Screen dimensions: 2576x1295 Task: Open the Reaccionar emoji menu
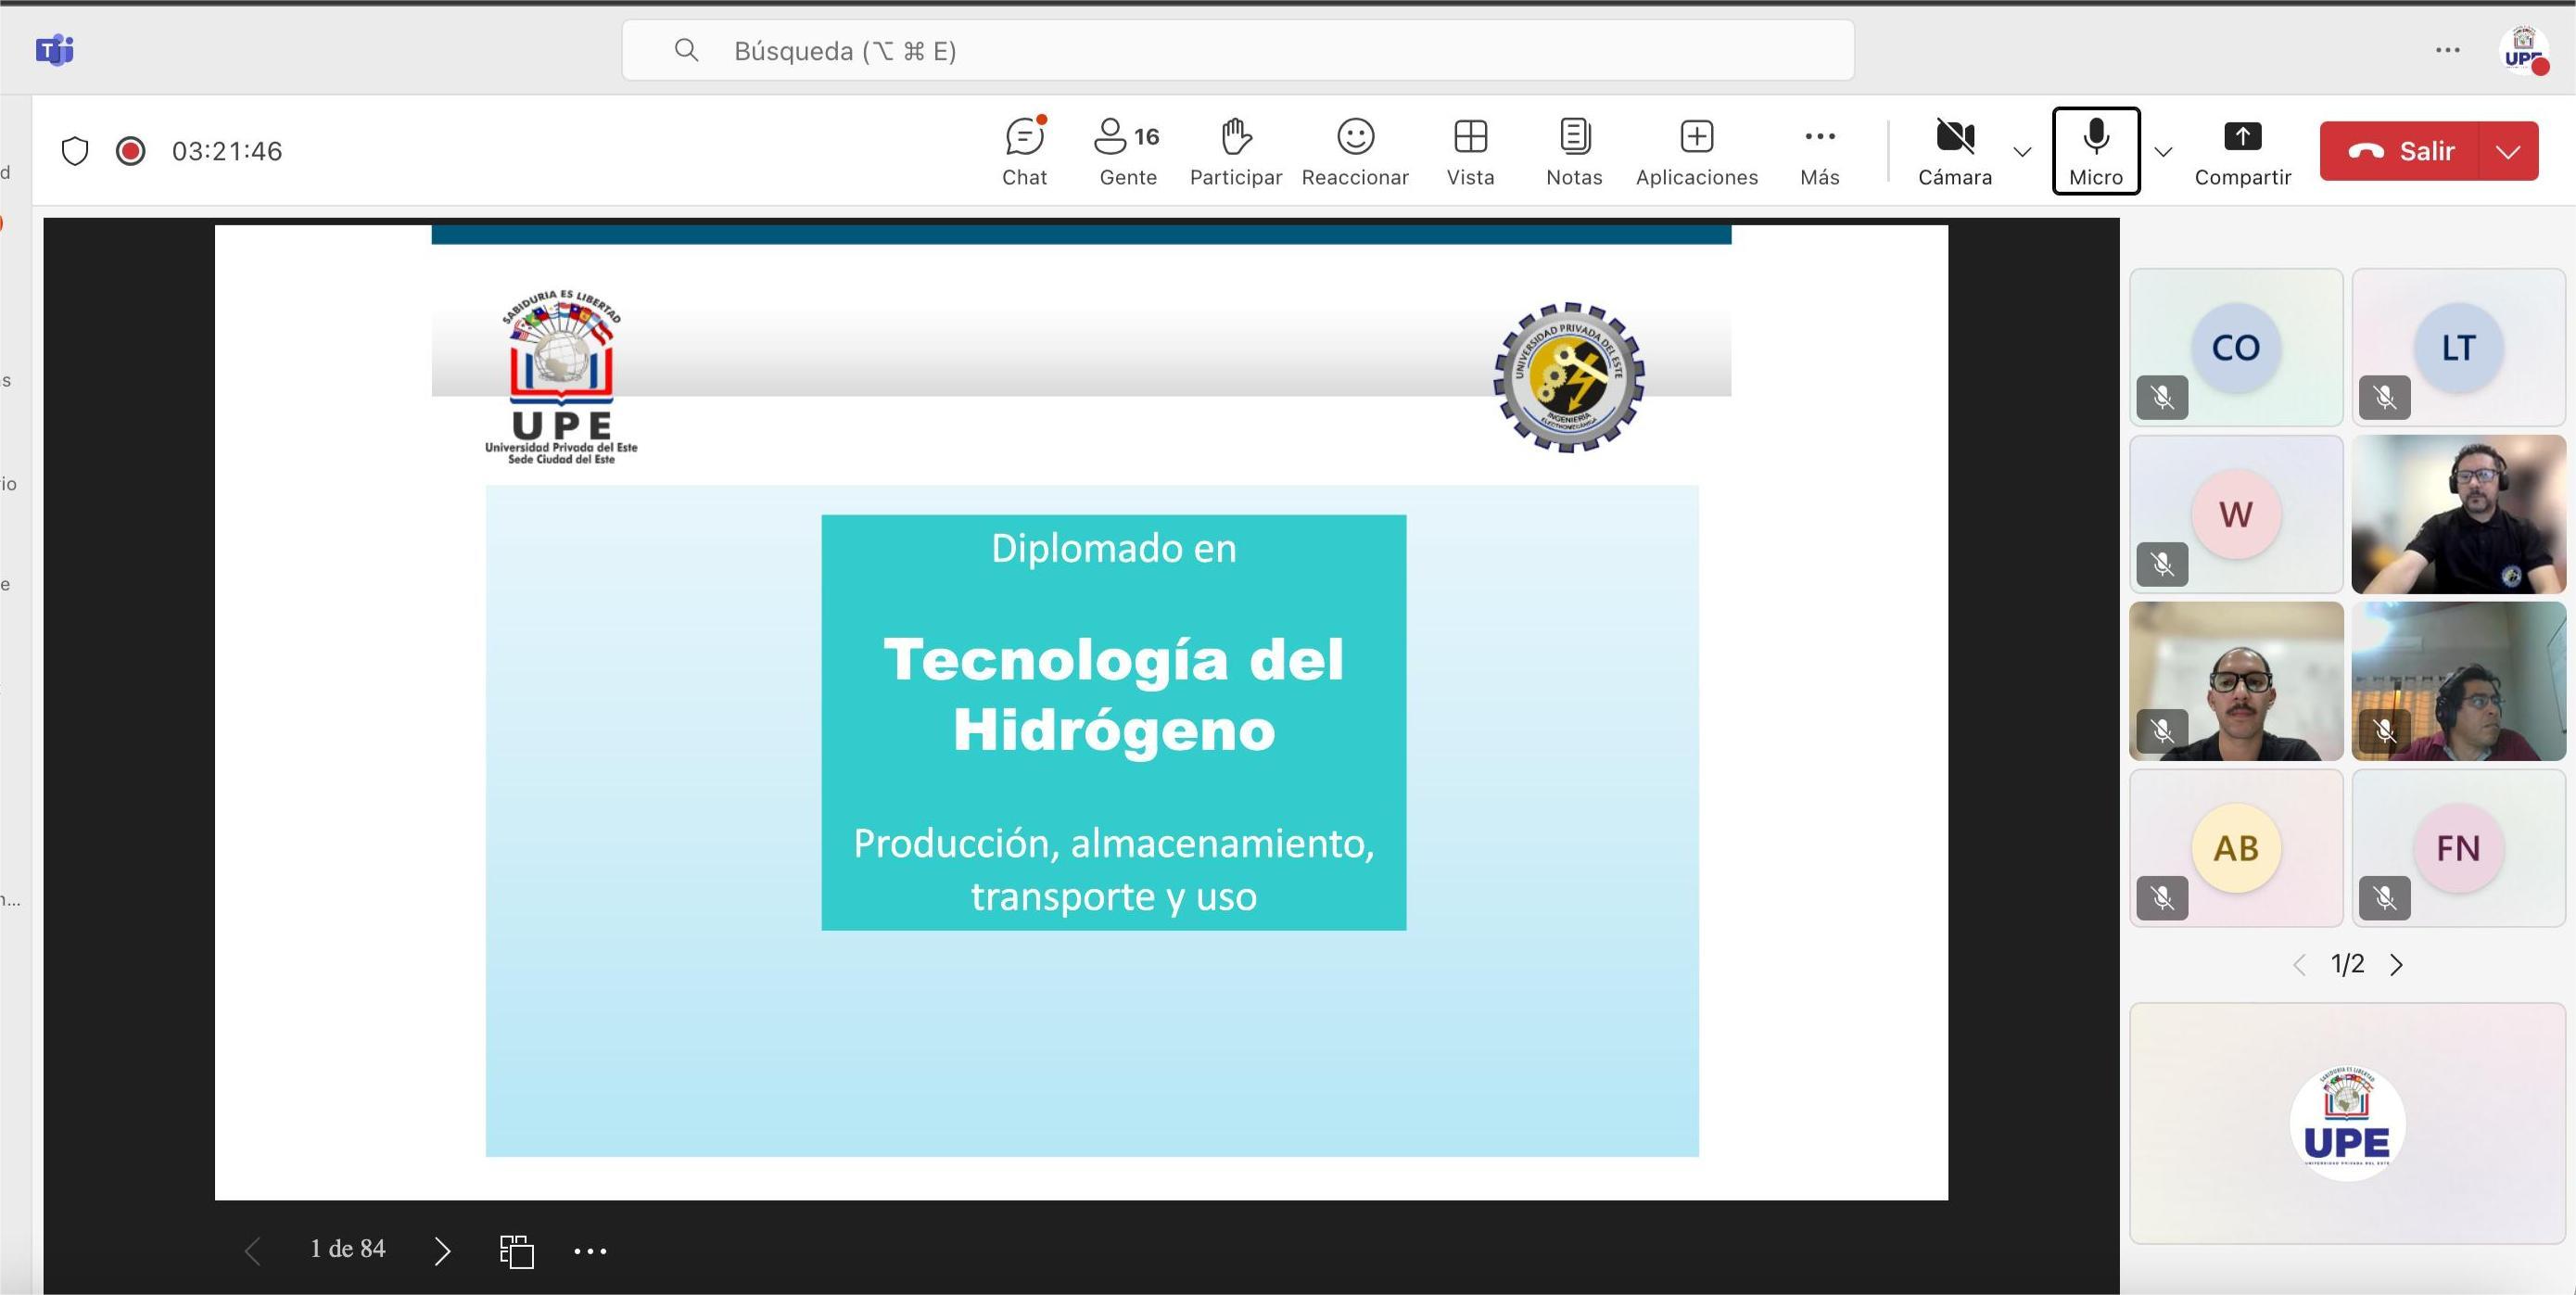point(1355,151)
